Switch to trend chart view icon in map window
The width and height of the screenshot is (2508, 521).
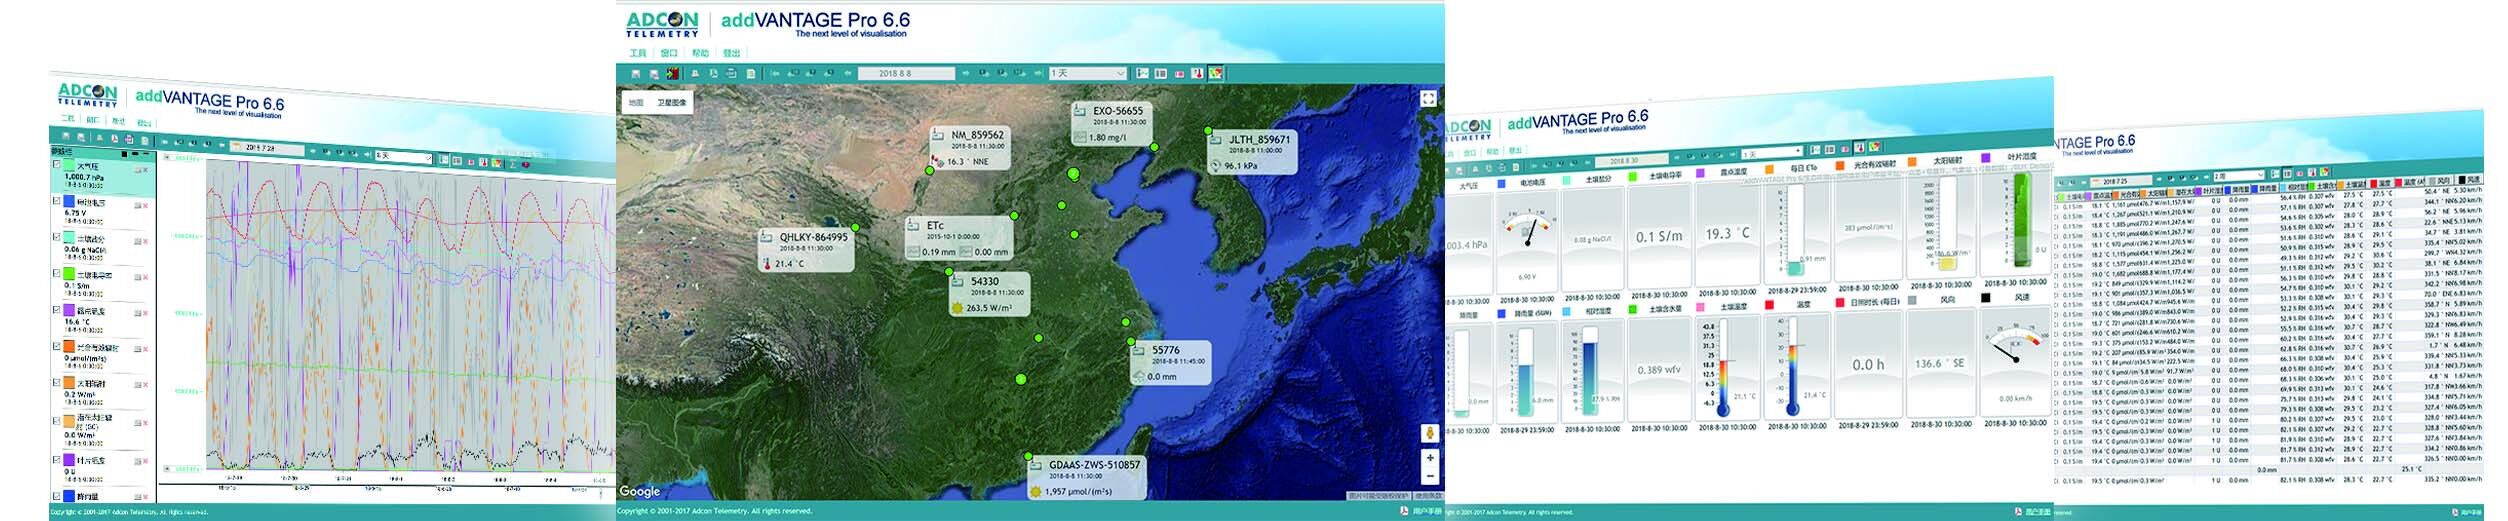[1142, 73]
